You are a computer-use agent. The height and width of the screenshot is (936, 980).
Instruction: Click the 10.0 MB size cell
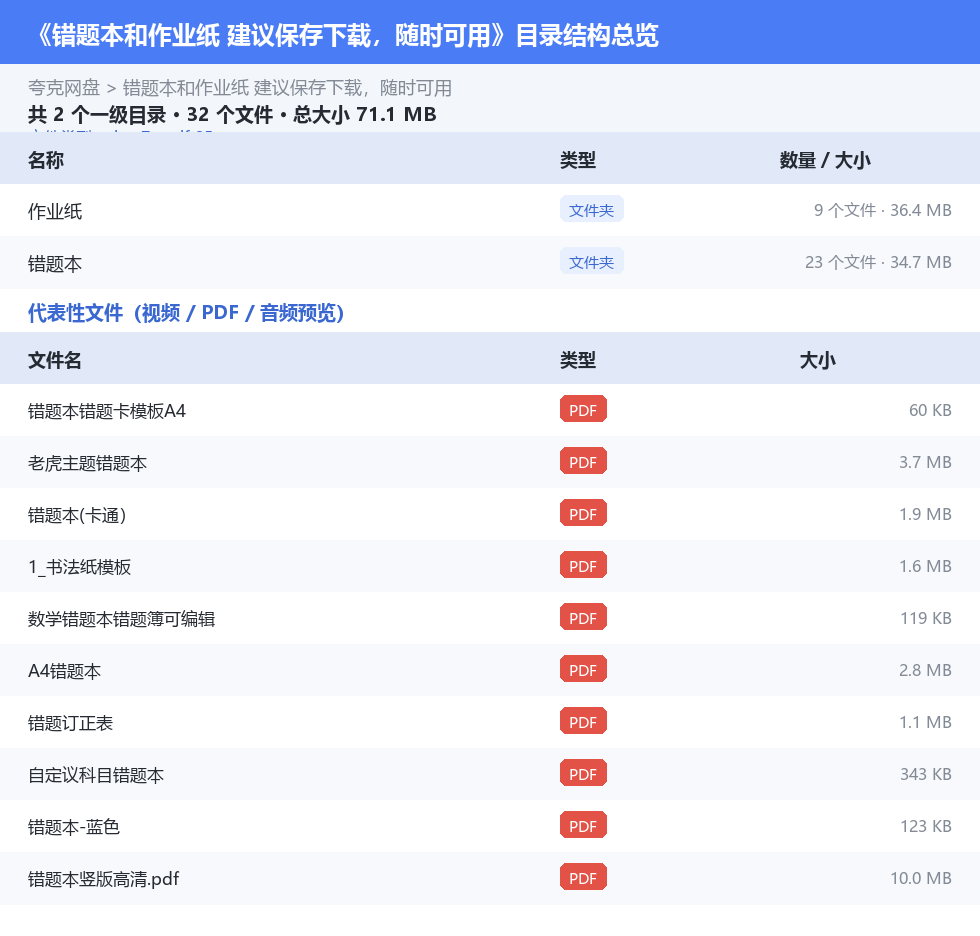pos(921,877)
